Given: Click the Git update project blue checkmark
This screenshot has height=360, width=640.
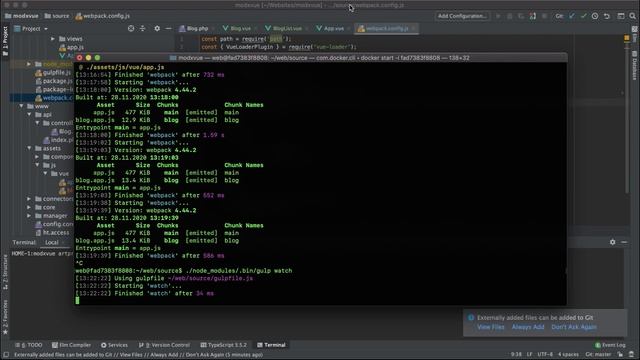Looking at the screenshot, I should (x=572, y=16).
